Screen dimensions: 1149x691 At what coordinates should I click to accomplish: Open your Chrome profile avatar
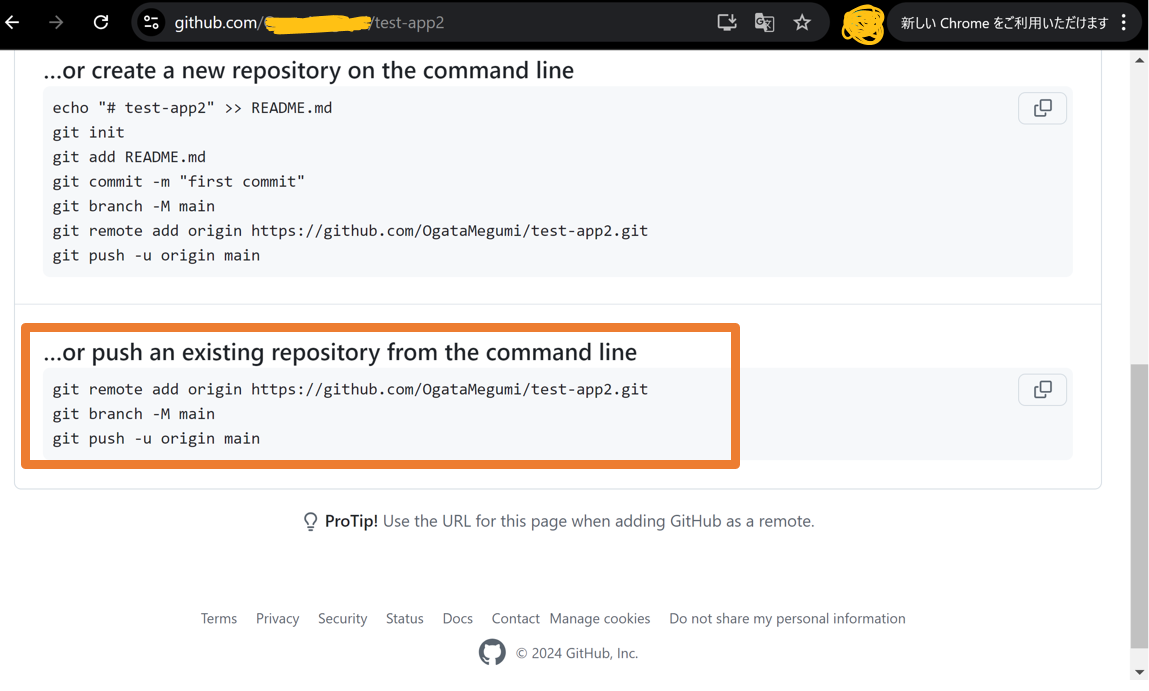(x=862, y=22)
